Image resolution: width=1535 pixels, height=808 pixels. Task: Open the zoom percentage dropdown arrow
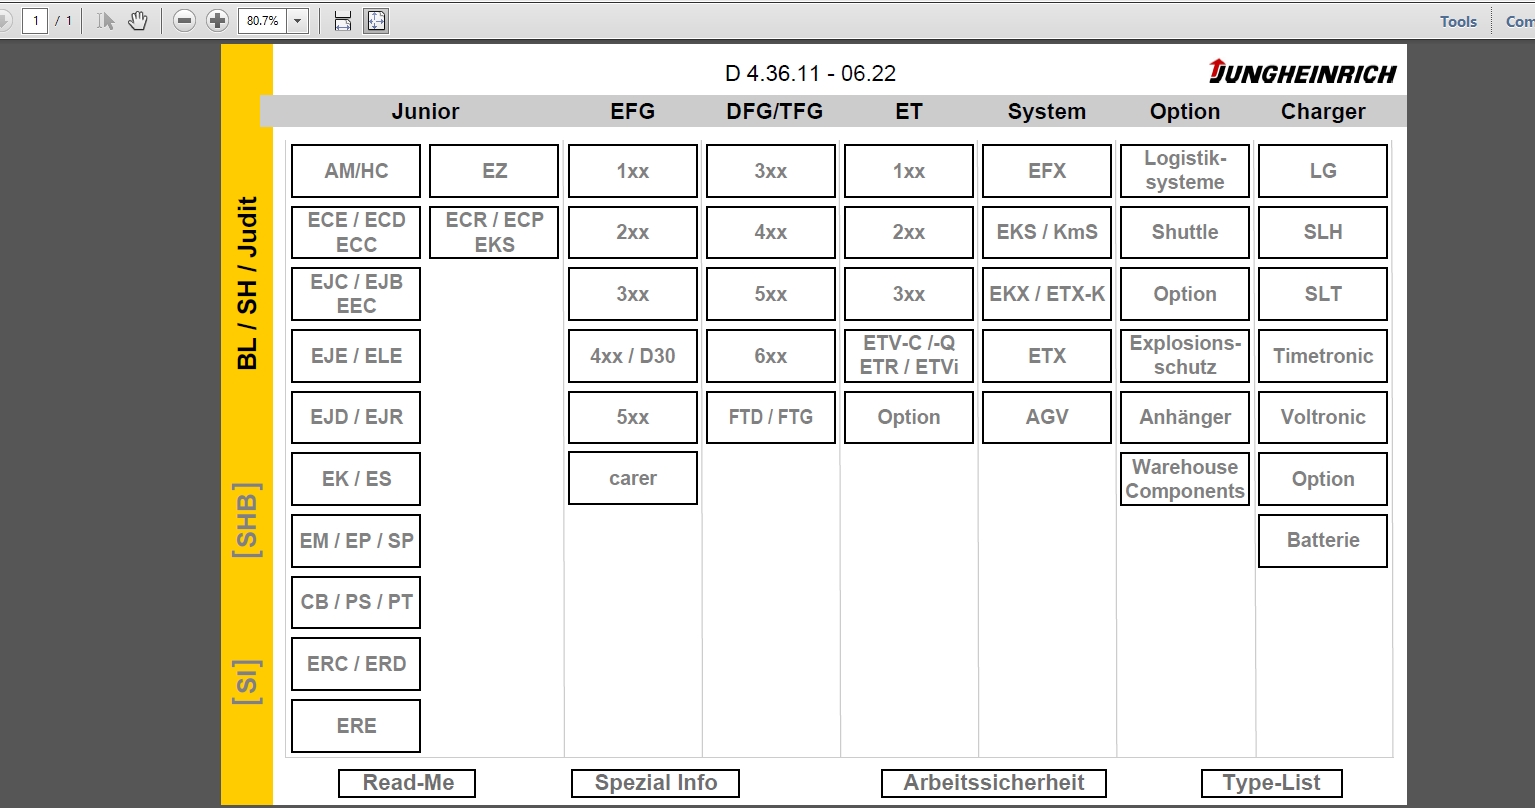(x=297, y=20)
